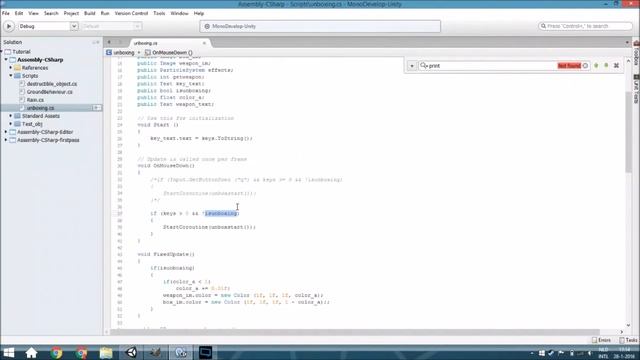This screenshot has width=640, height=360.
Task: Open the Debug configuration dropdown
Action: pos(48,26)
